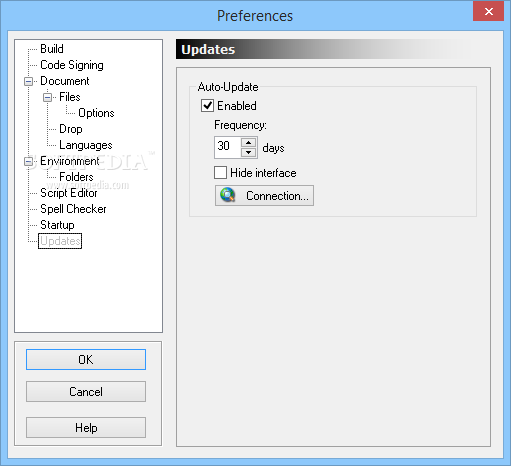Select the Files tree item

click(x=70, y=97)
